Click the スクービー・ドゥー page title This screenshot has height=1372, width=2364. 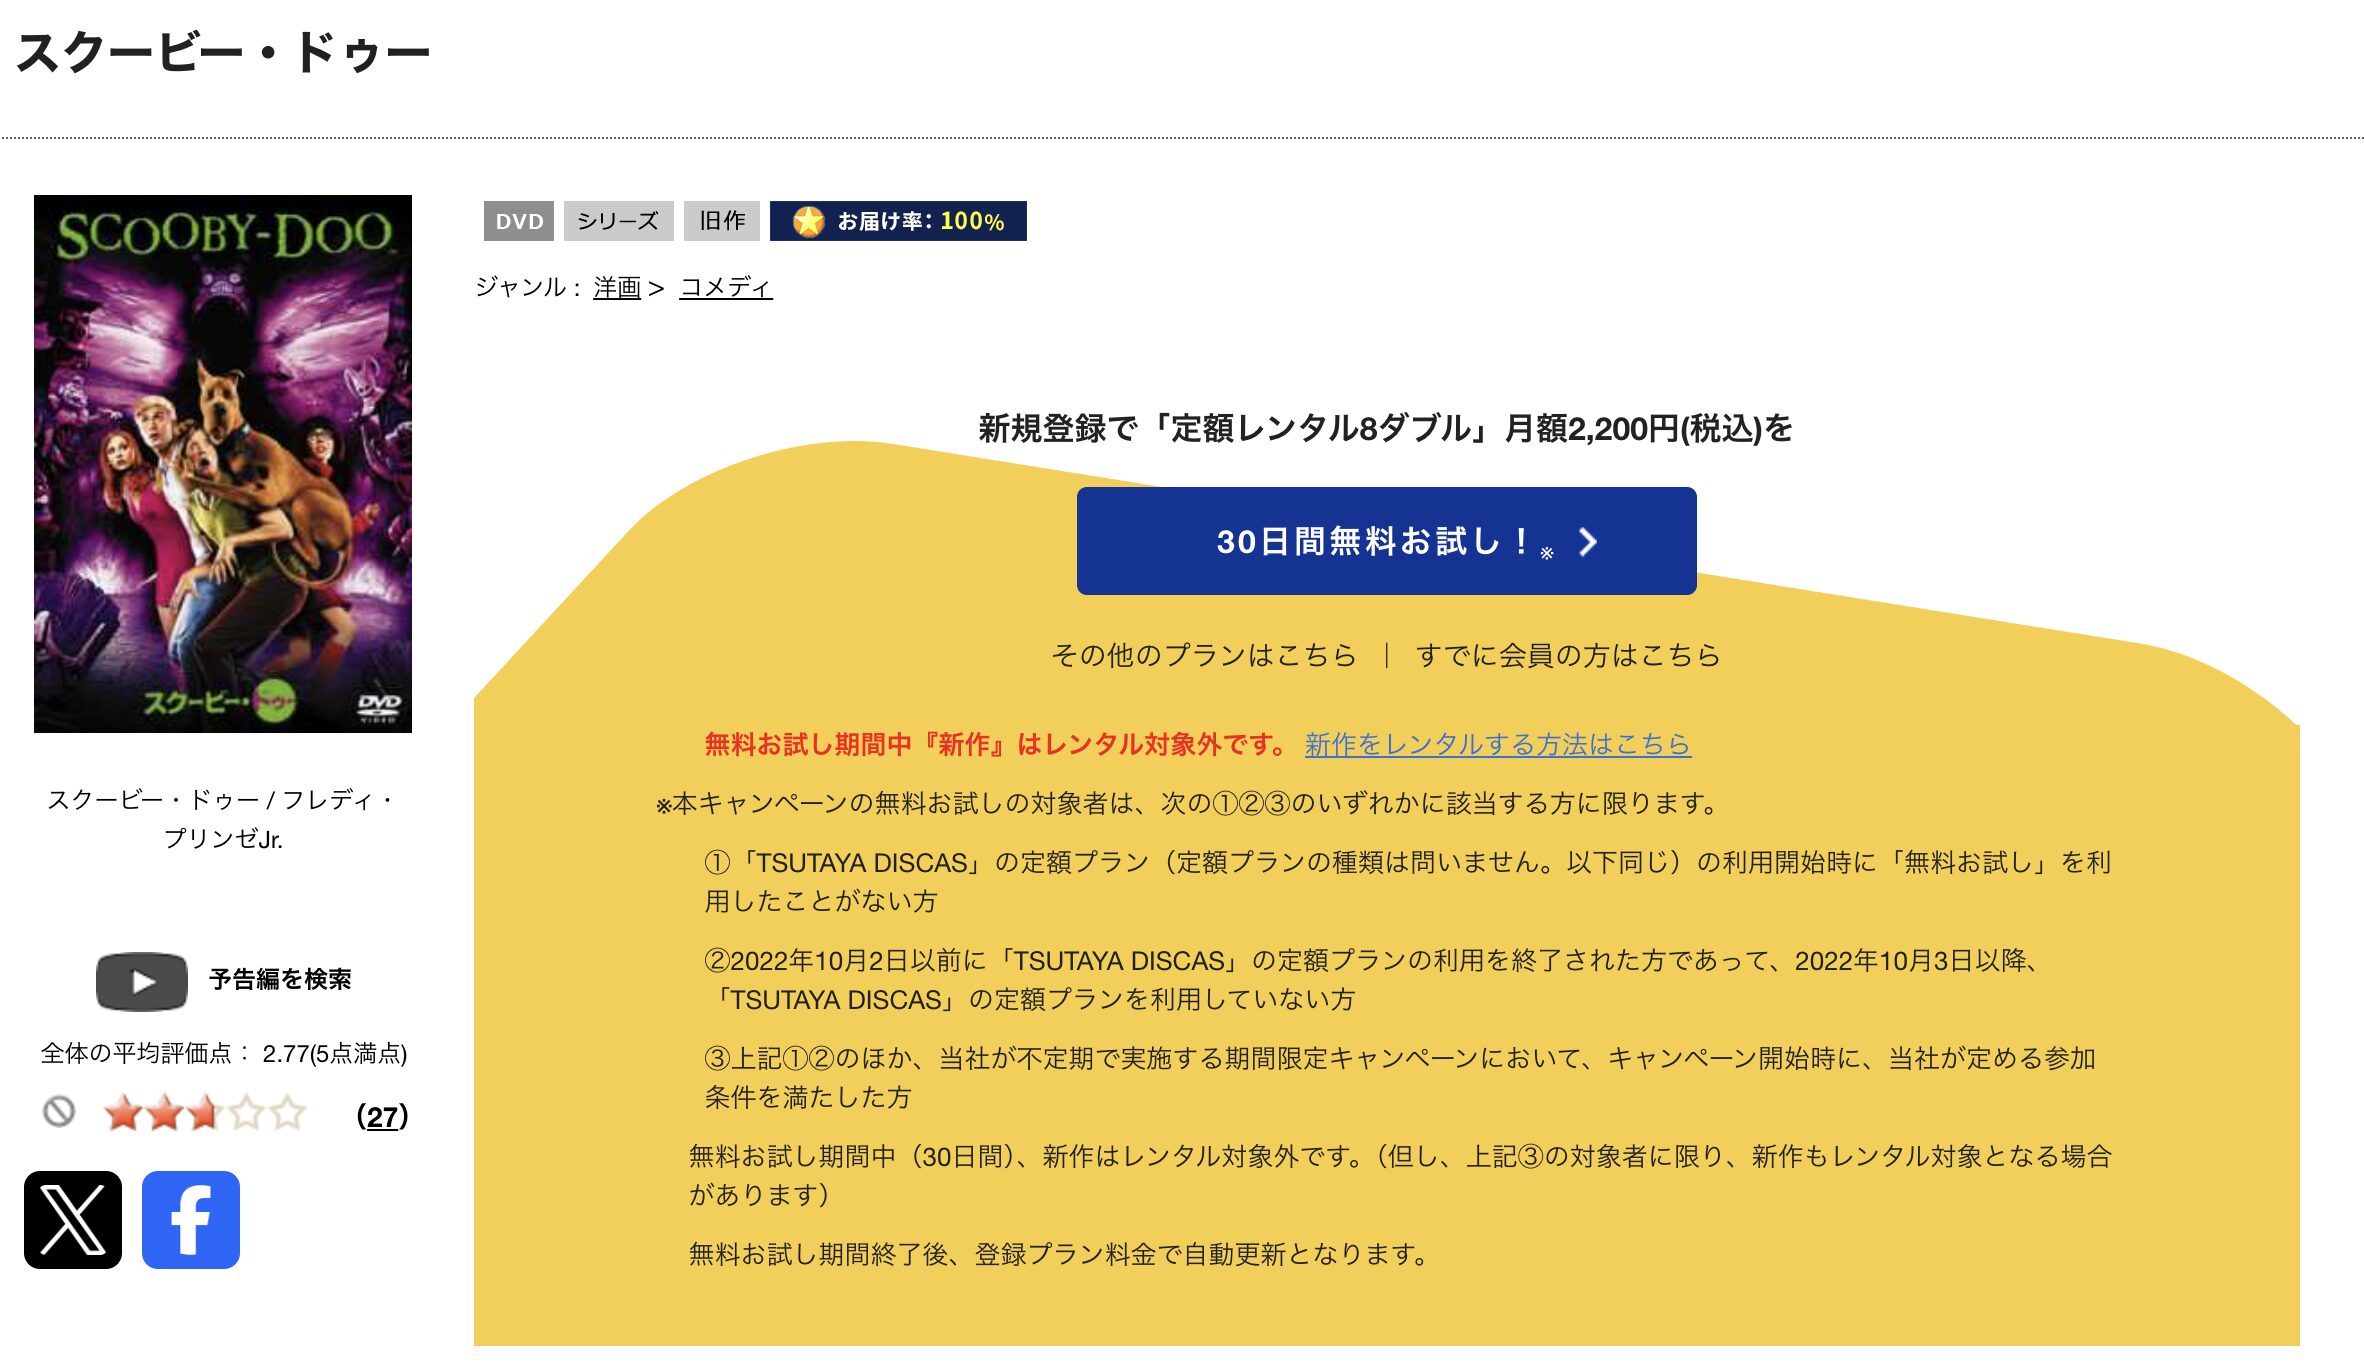223,52
